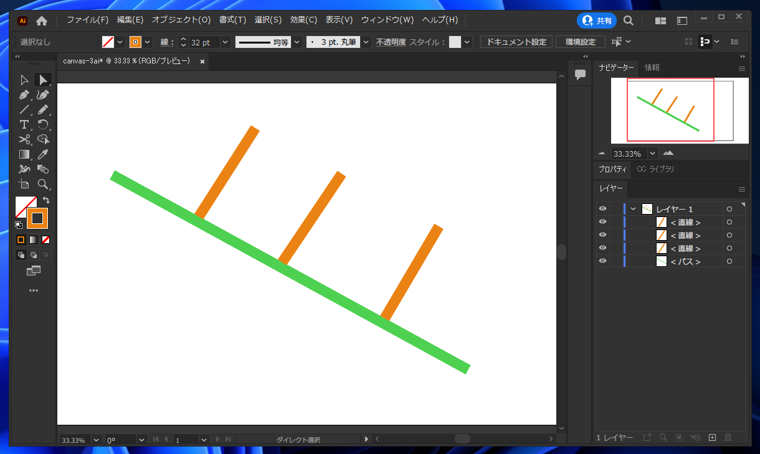Open the 効果(C) menu

[x=303, y=20]
